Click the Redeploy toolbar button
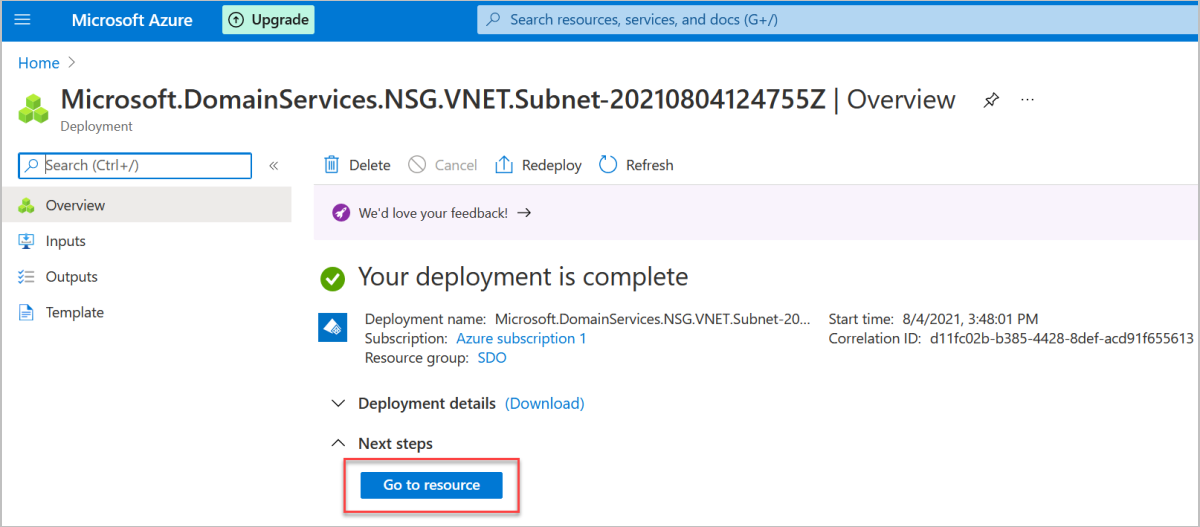Viewport: 1200px width, 527px height. tap(539, 165)
